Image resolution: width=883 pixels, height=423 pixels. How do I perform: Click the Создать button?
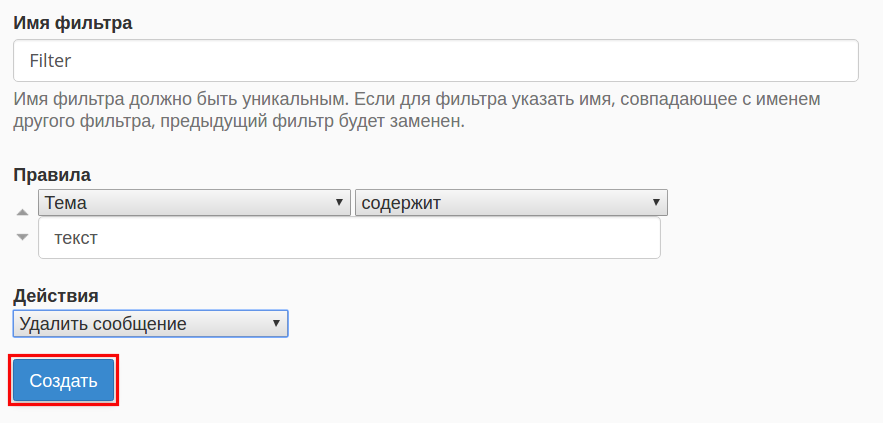point(64,381)
